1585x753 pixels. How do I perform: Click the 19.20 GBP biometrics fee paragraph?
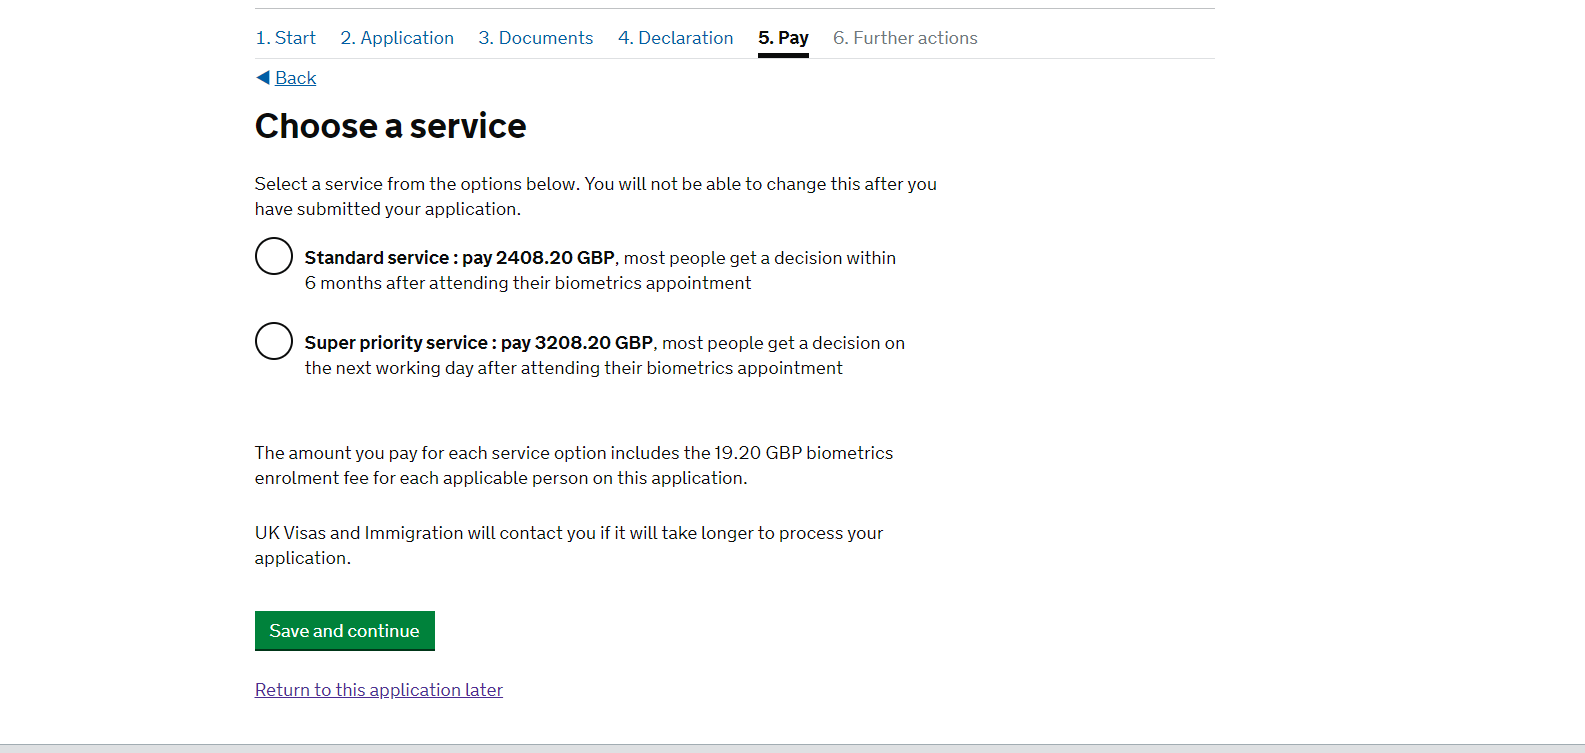tap(573, 465)
